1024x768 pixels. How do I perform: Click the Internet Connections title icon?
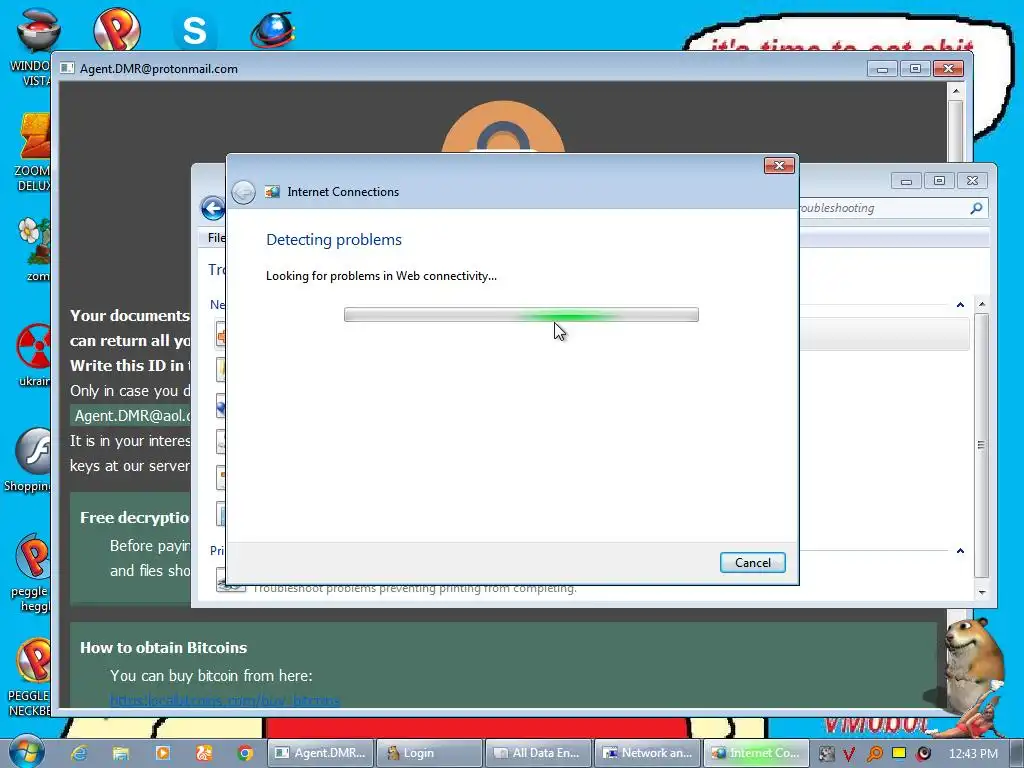(272, 192)
